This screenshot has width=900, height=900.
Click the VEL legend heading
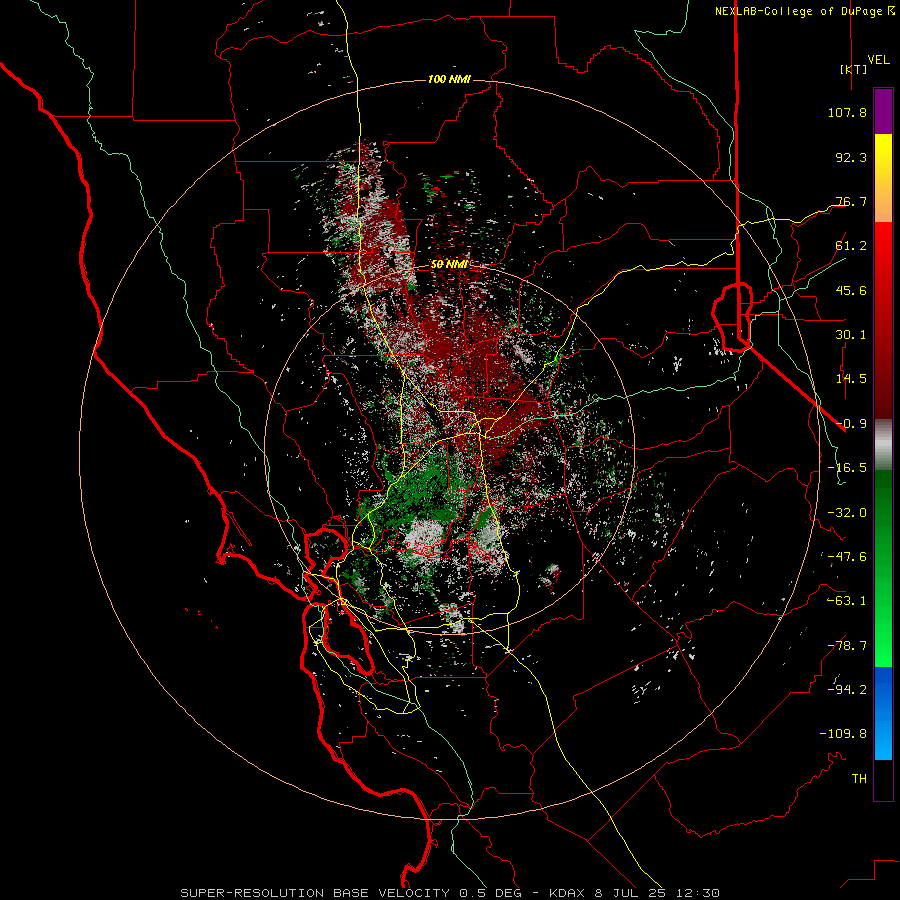878,60
